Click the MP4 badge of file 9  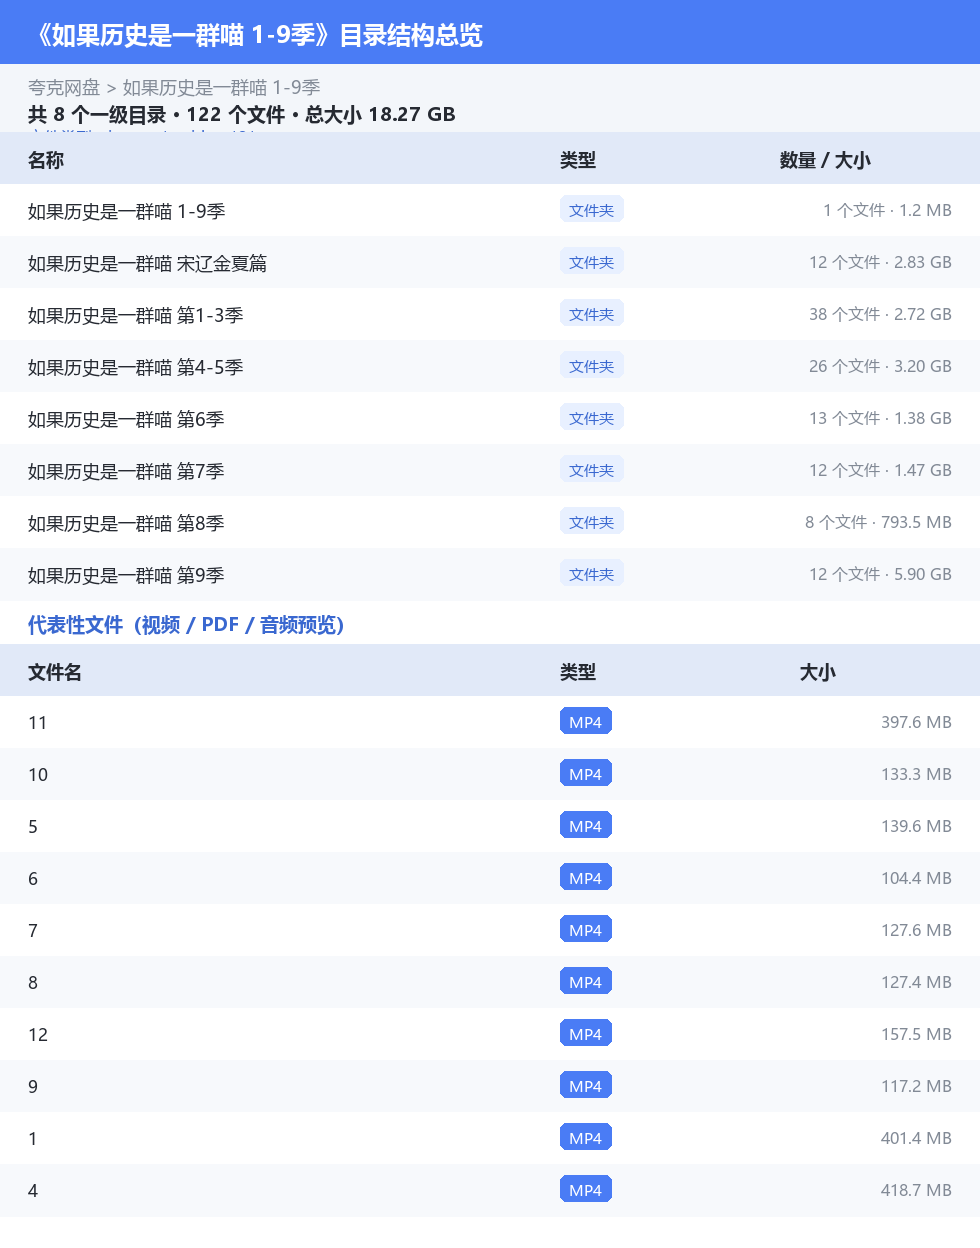(x=586, y=1086)
